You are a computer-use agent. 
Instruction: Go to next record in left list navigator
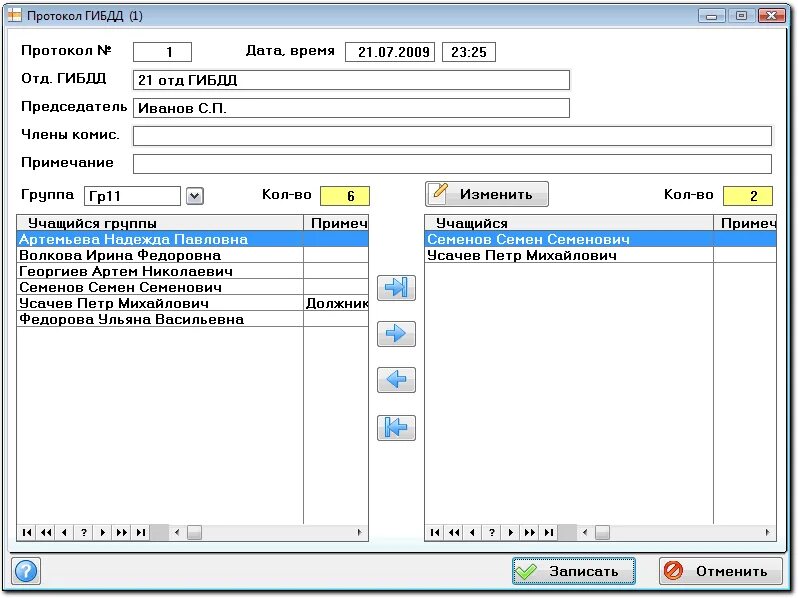pos(102,532)
